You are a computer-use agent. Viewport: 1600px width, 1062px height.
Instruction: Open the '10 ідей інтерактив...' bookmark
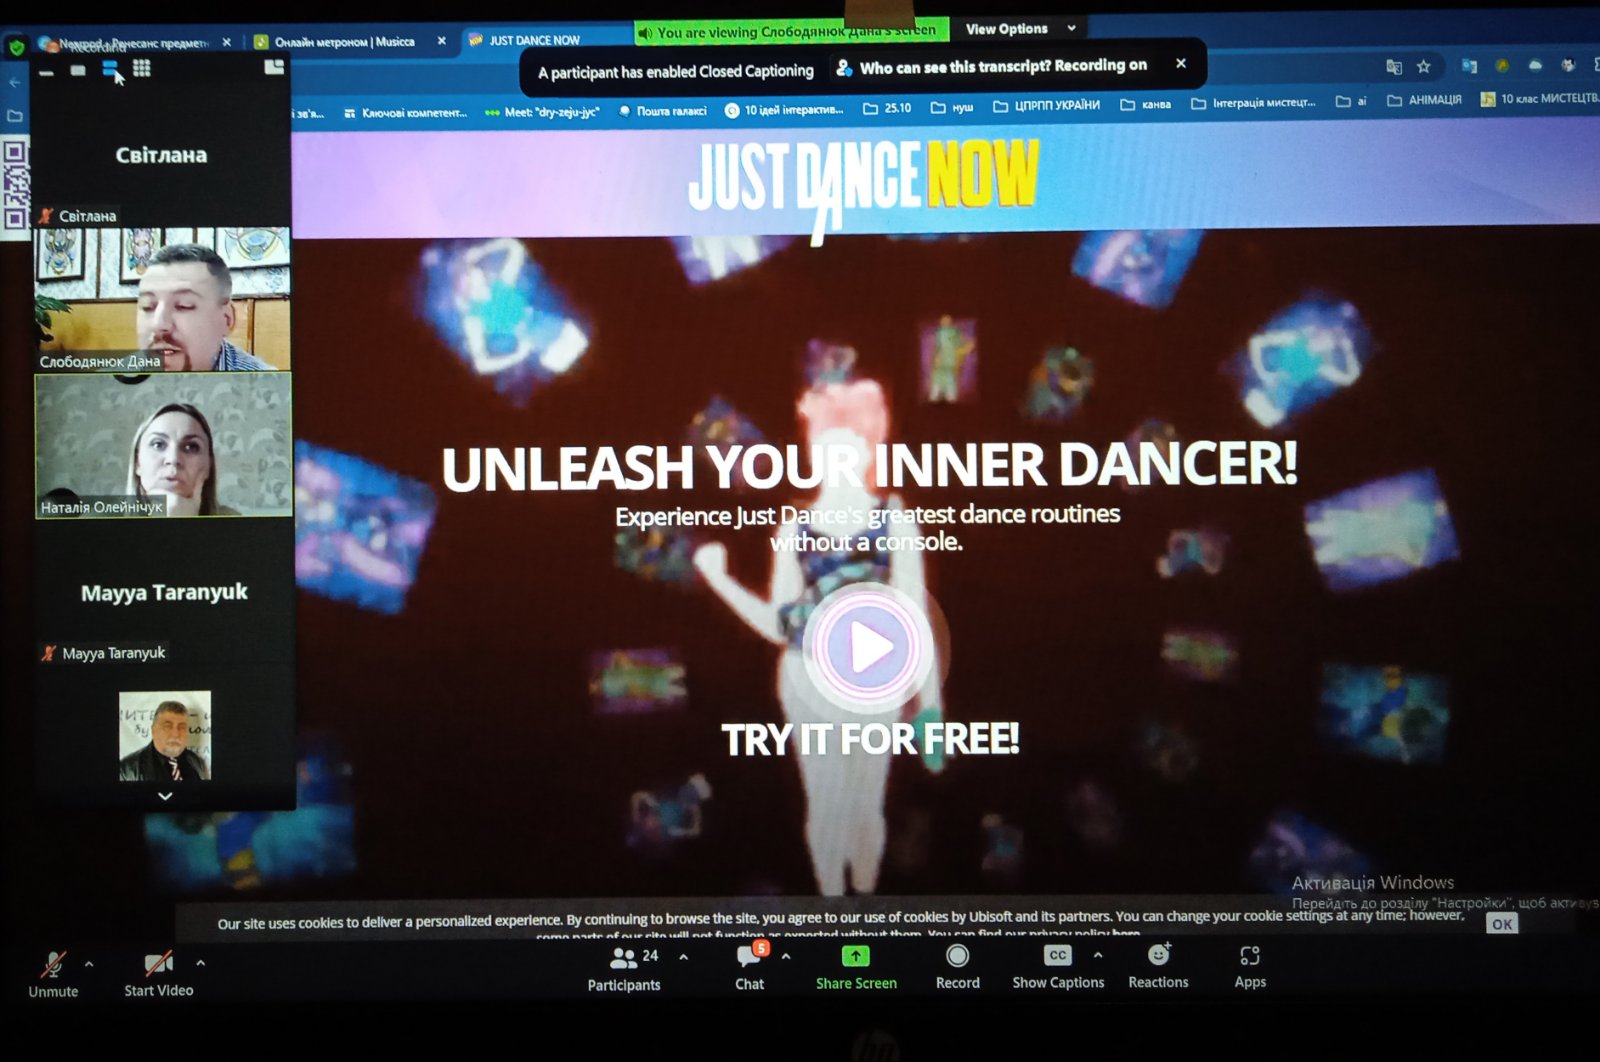[x=784, y=110]
